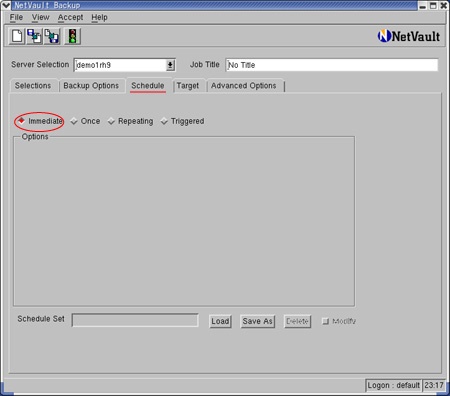Viewport: 450px width, 396px height.
Task: Open the Target tab
Action: 188,86
